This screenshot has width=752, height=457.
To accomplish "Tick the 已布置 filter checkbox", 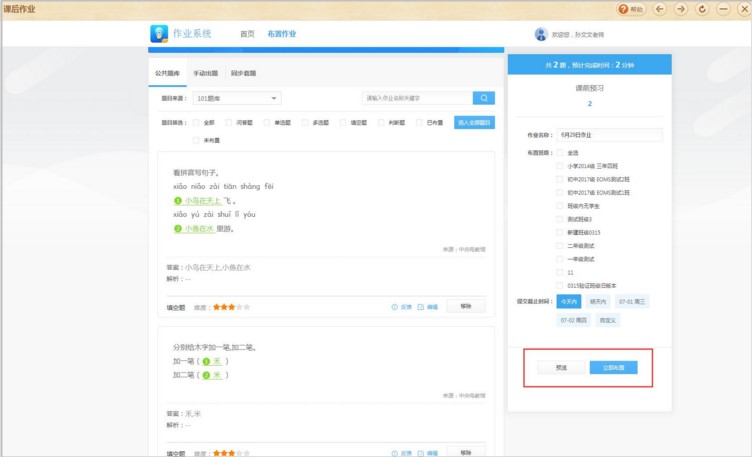I will [419, 123].
